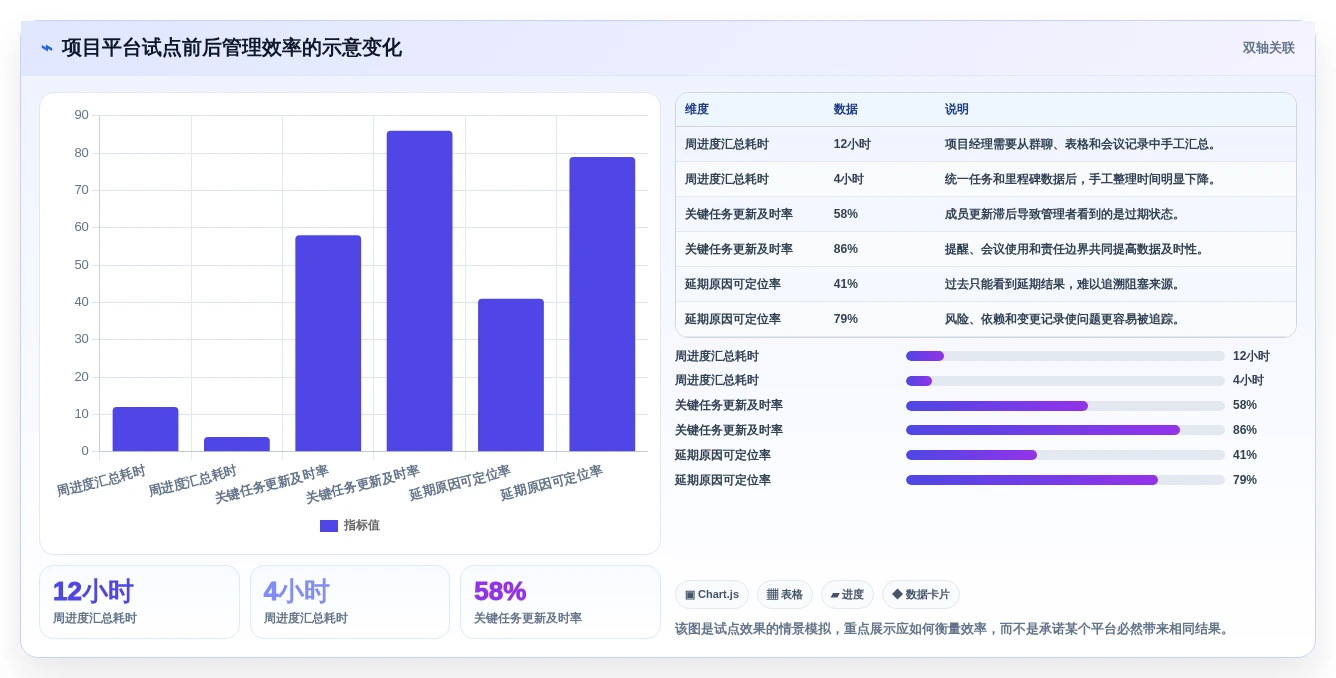Image resolution: width=1336 pixels, height=678 pixels.
Task: Click the progress bar labeled 58%
Action: 1065,406
